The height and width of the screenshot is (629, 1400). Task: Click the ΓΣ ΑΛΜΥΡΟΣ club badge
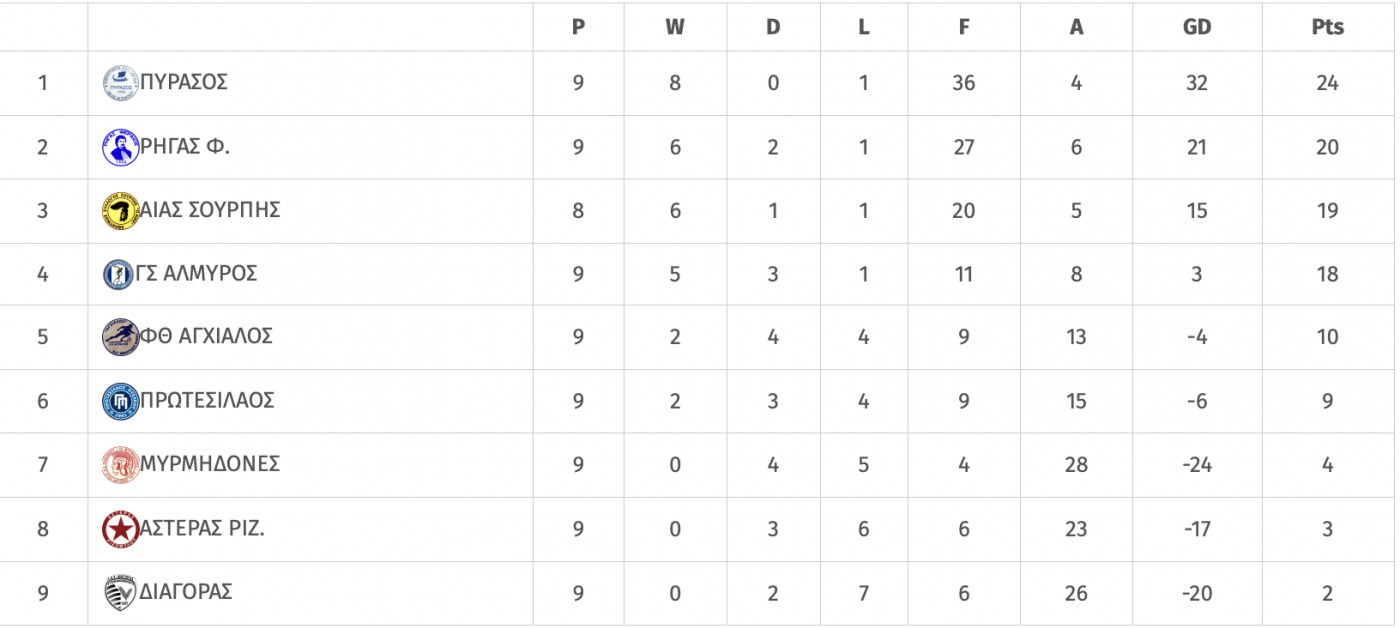pos(118,274)
